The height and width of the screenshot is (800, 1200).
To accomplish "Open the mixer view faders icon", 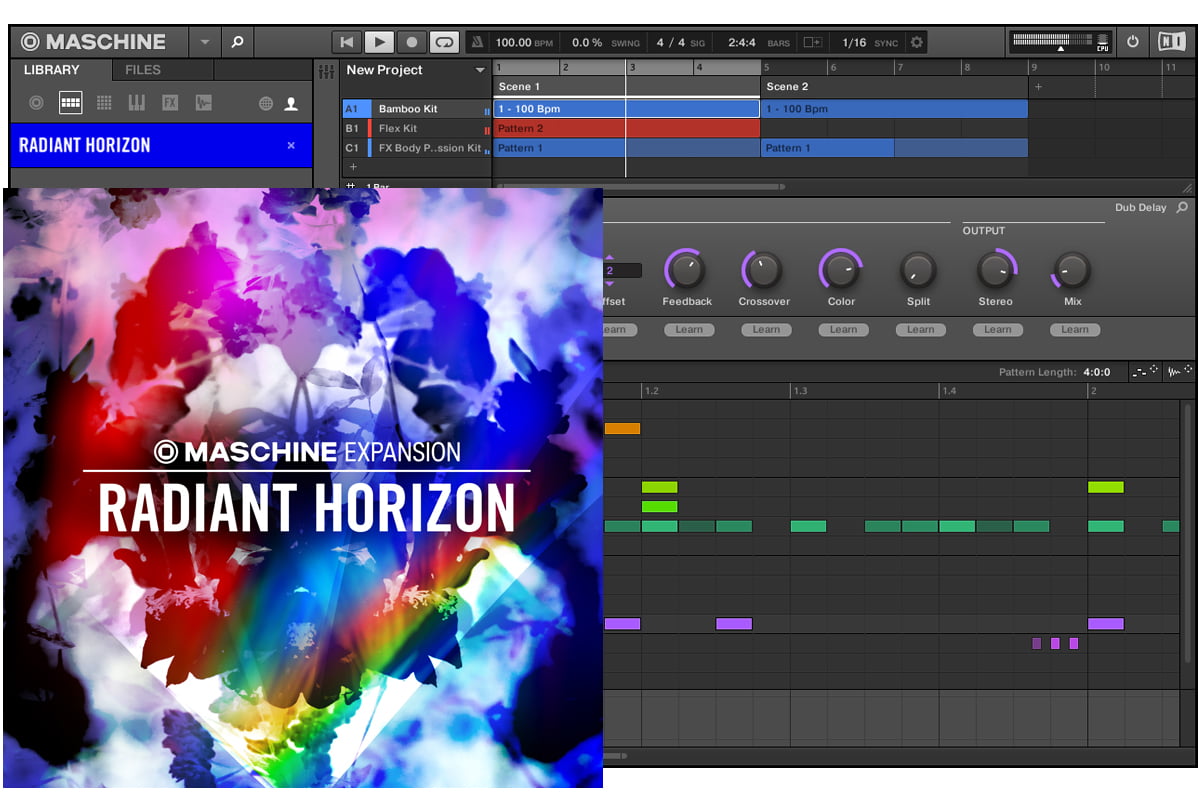I will (x=326, y=72).
